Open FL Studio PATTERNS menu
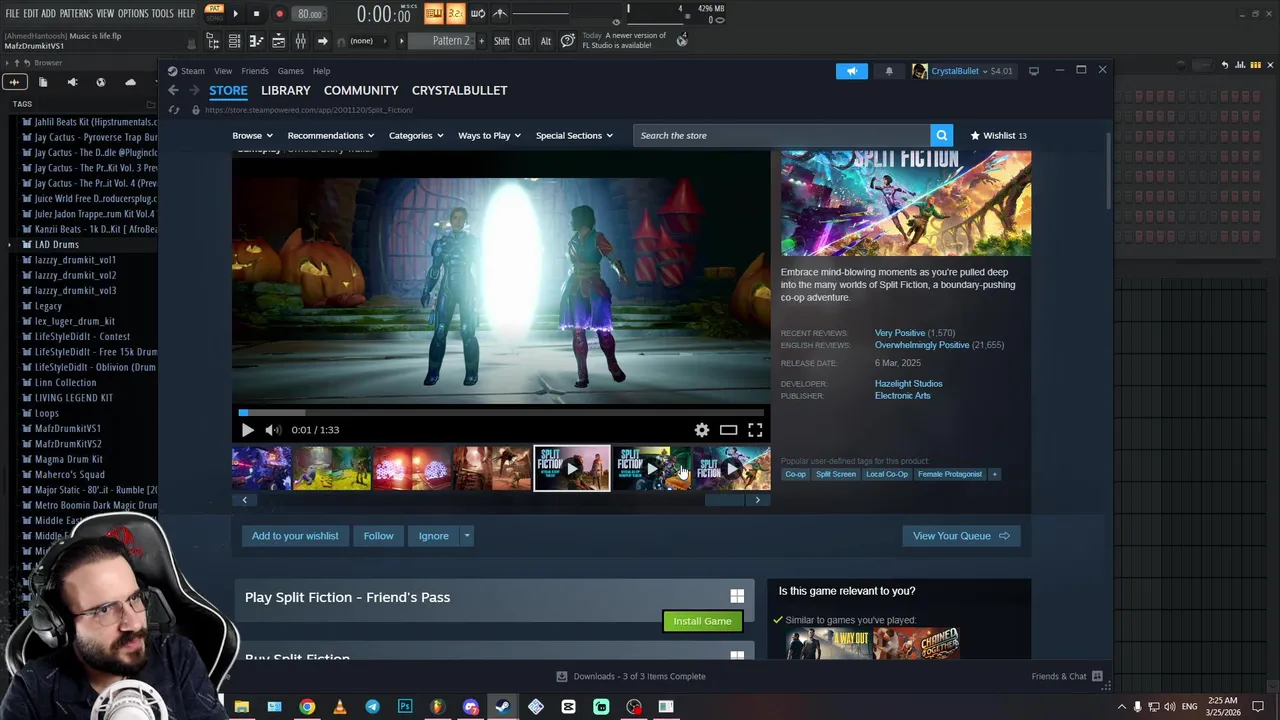Screen dimensions: 1280x720 click(76, 13)
